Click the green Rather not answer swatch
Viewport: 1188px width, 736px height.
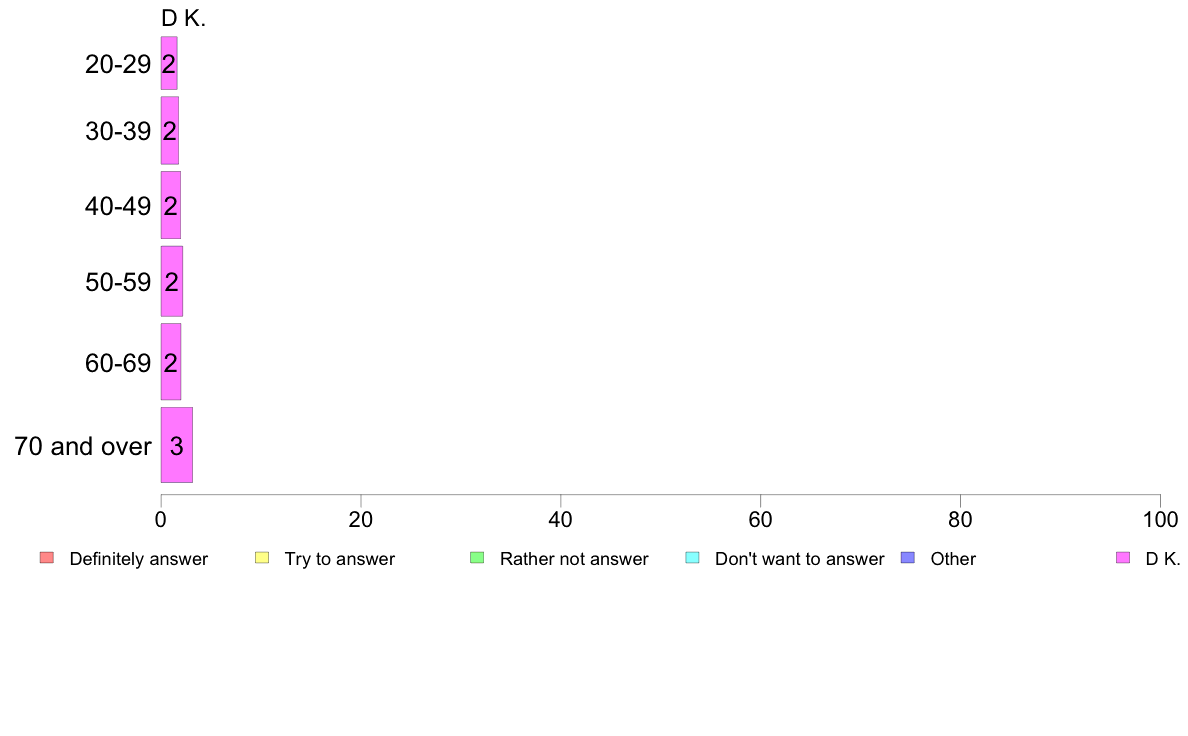pyautogui.click(x=477, y=558)
